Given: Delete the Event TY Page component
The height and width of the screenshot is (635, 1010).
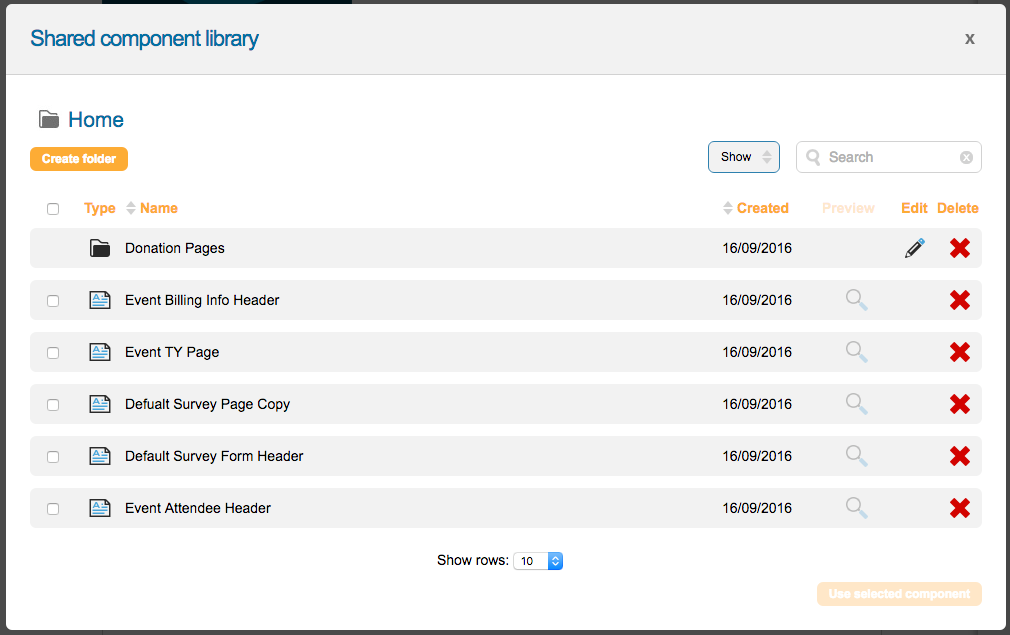Looking at the screenshot, I should tap(959, 352).
